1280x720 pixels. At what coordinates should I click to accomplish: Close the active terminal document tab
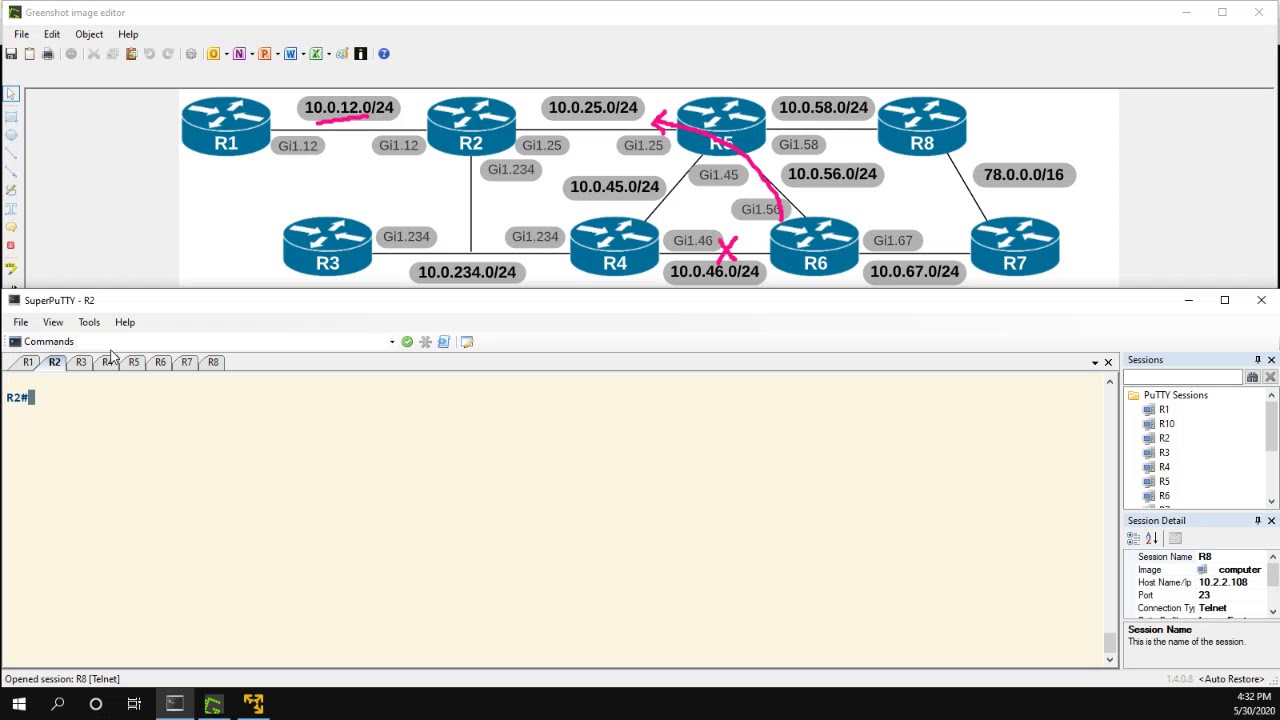tap(1108, 362)
